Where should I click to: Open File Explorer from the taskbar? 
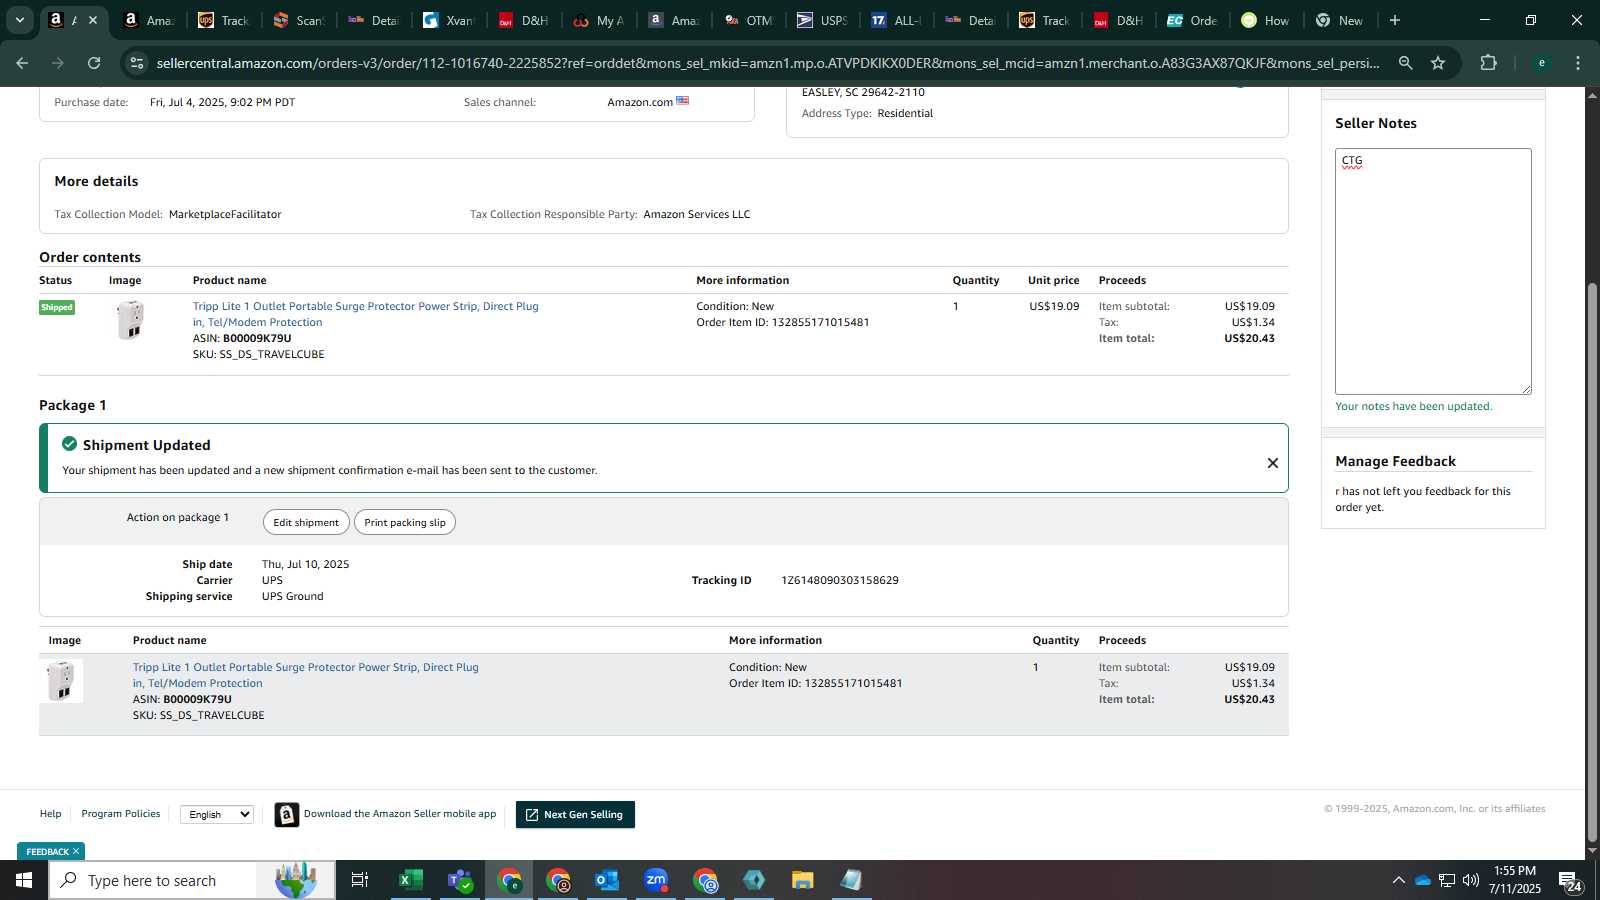803,880
